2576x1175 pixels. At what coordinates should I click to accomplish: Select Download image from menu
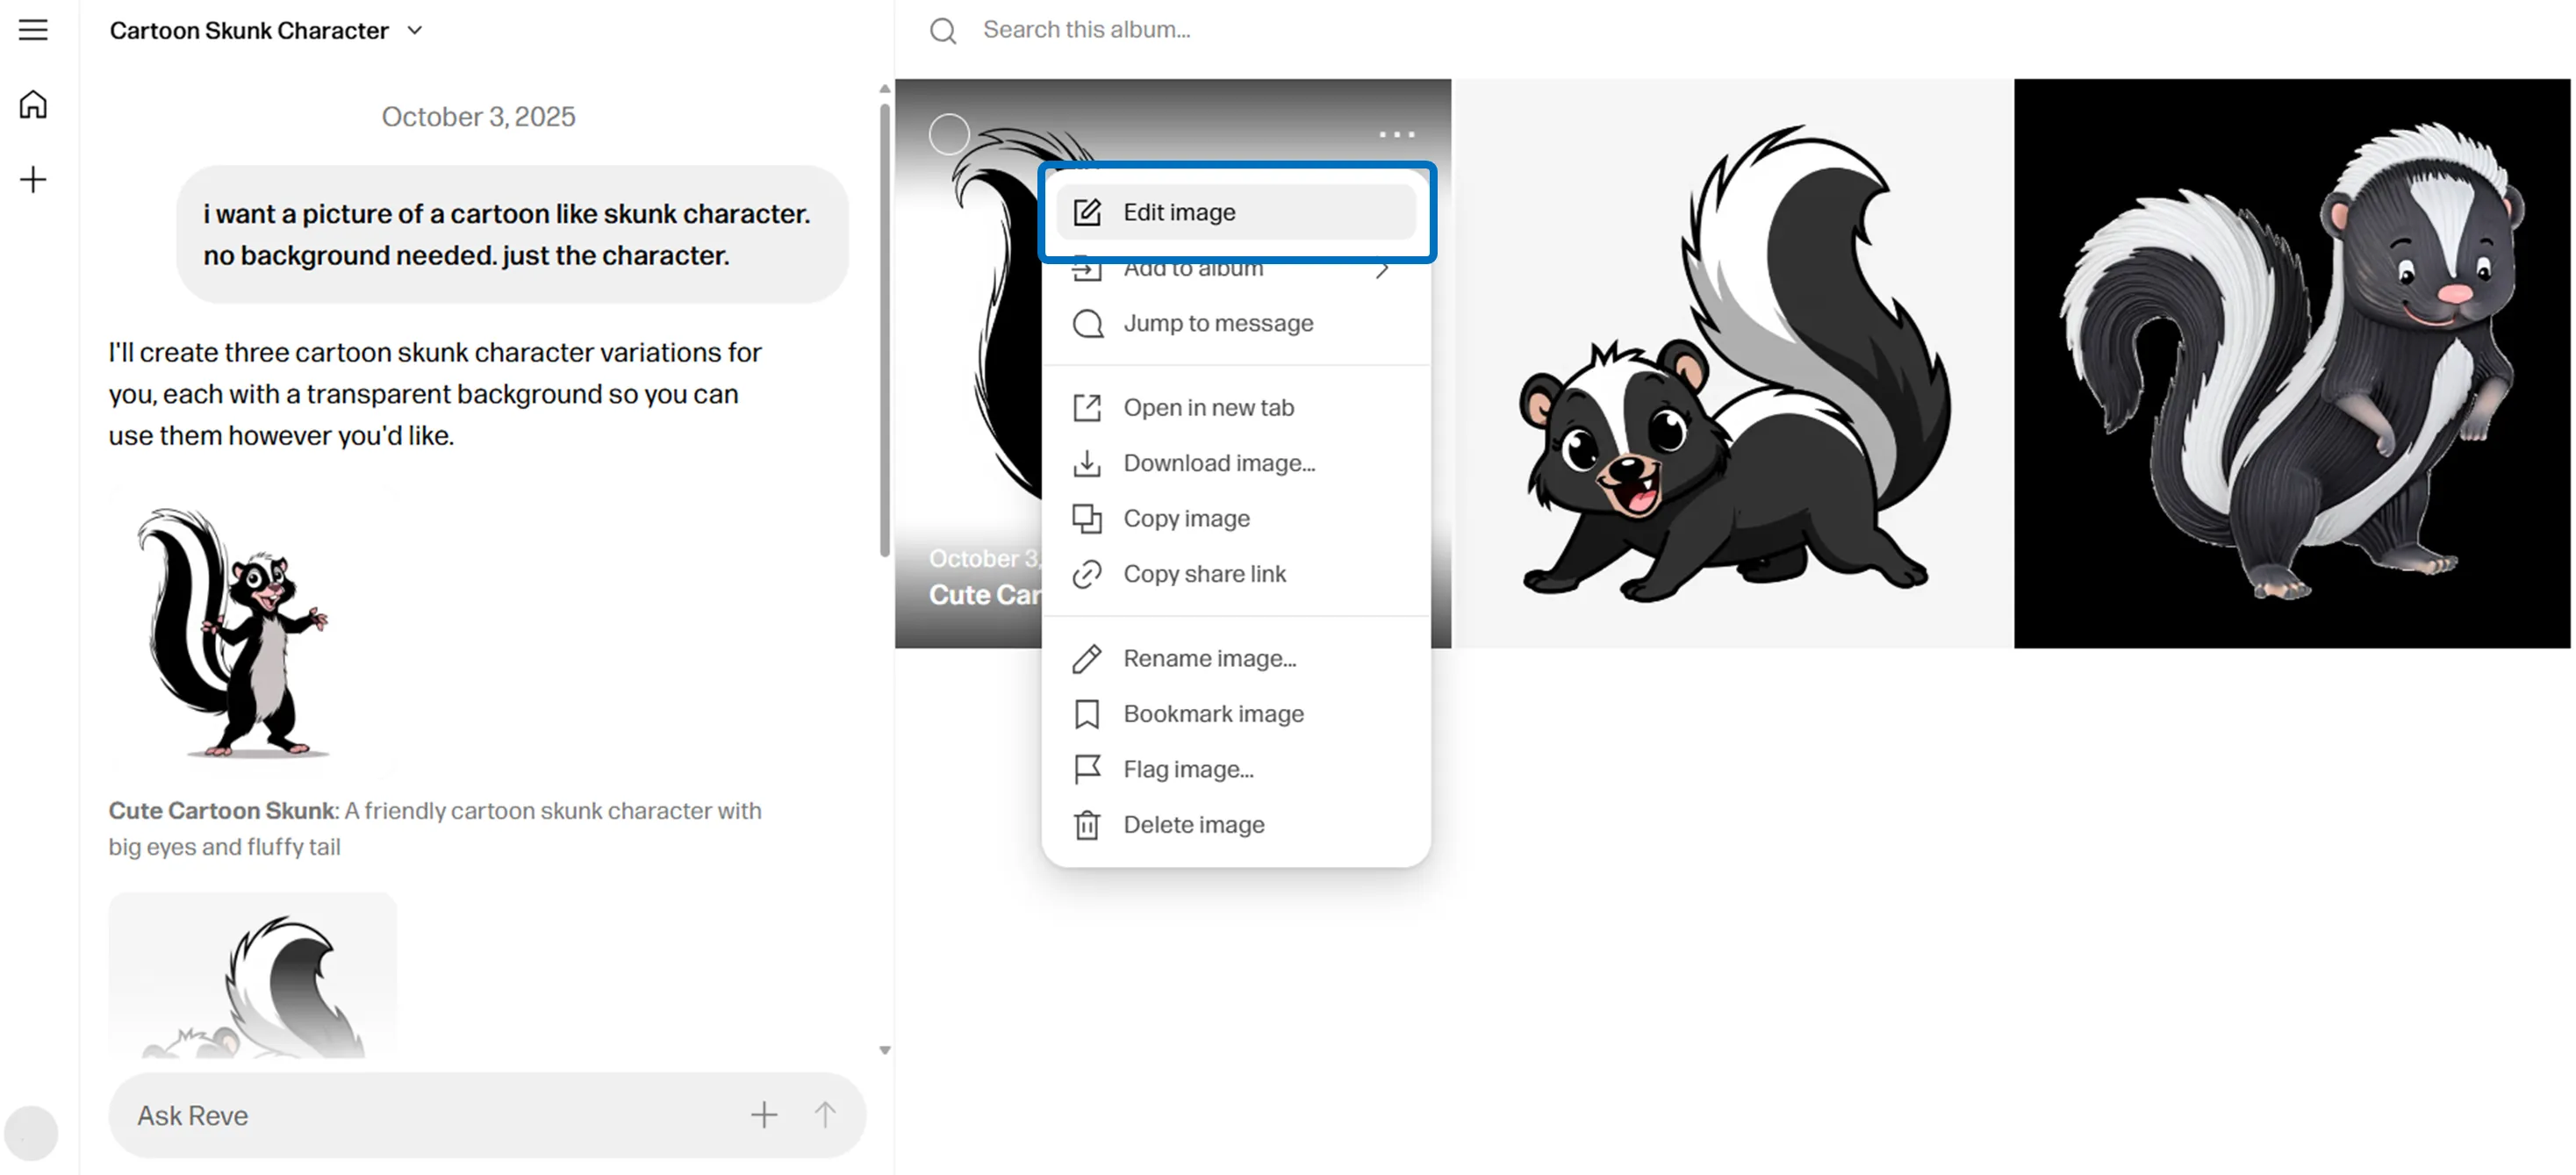pos(1219,463)
